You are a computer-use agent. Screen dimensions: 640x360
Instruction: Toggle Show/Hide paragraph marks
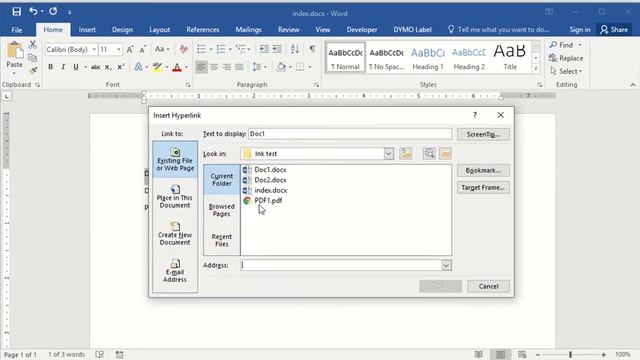312,49
